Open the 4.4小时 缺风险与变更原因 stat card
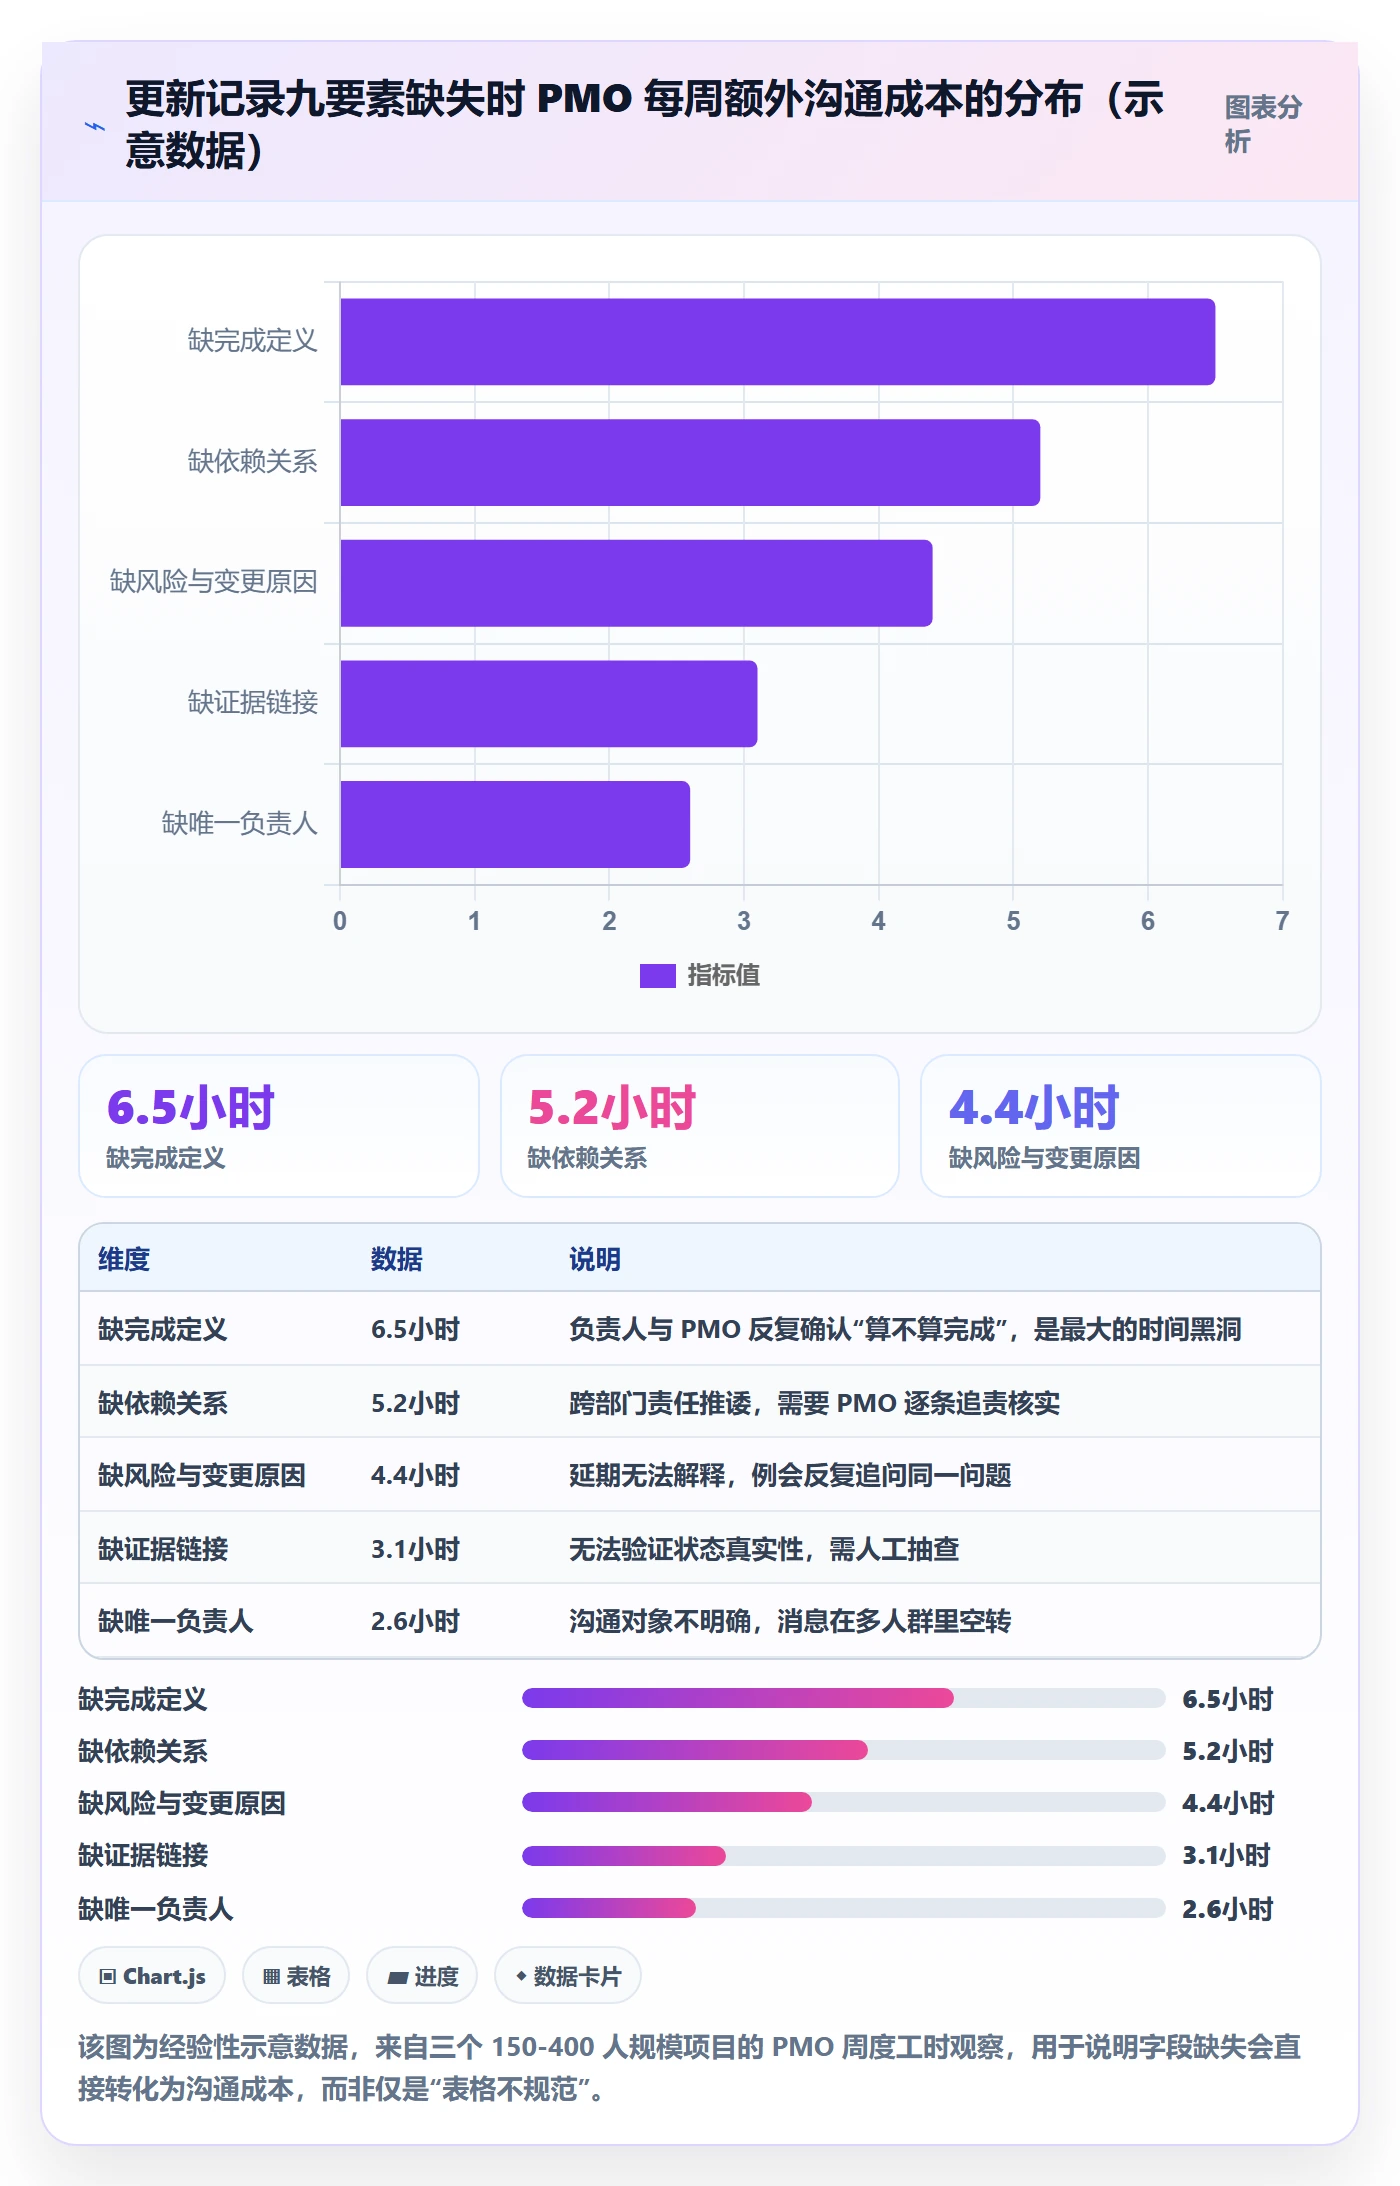 1121,1126
